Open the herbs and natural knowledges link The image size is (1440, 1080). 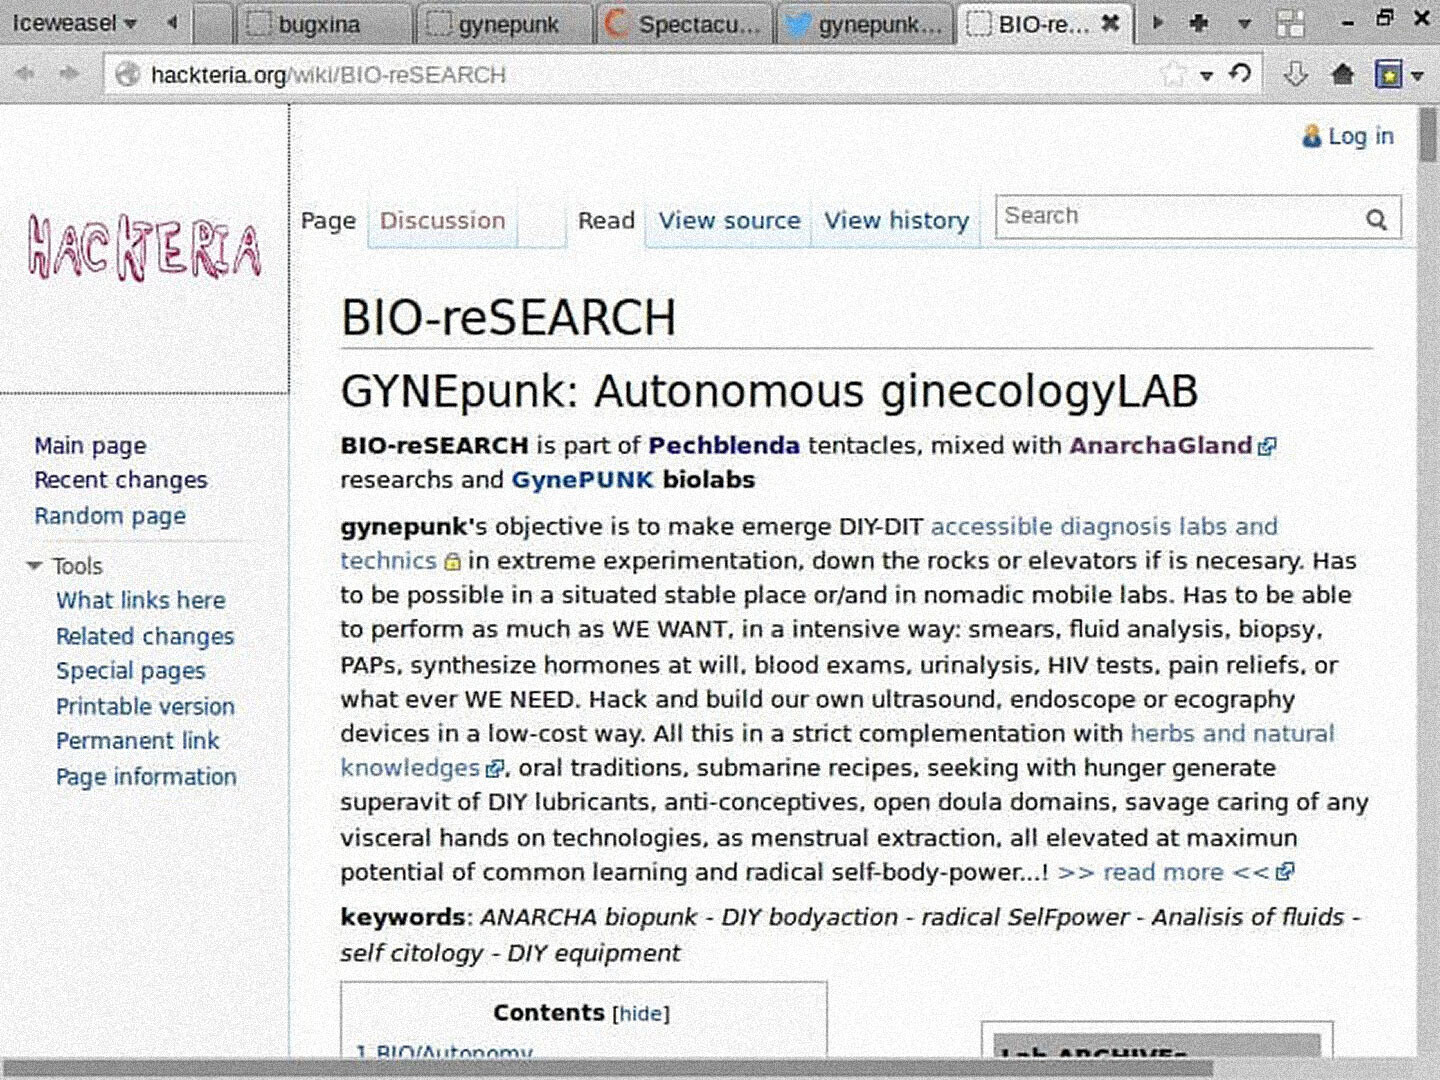point(1233,733)
